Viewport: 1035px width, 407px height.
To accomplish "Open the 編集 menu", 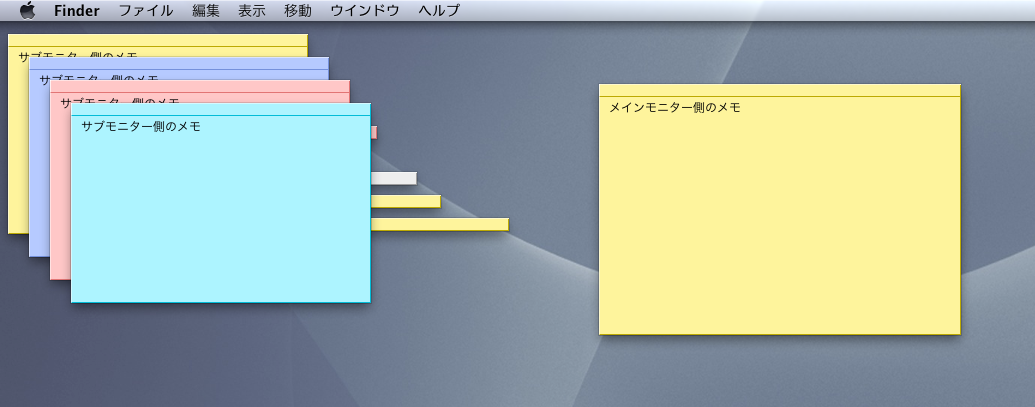I will click(206, 11).
